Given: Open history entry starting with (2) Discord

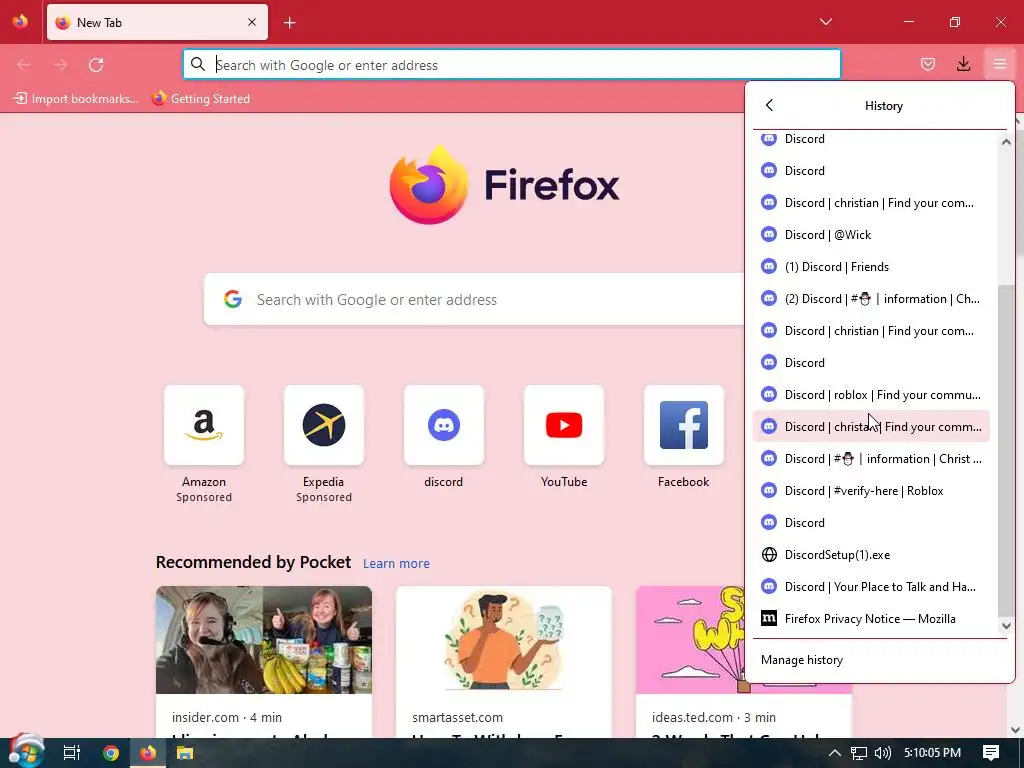Looking at the screenshot, I should point(871,298).
